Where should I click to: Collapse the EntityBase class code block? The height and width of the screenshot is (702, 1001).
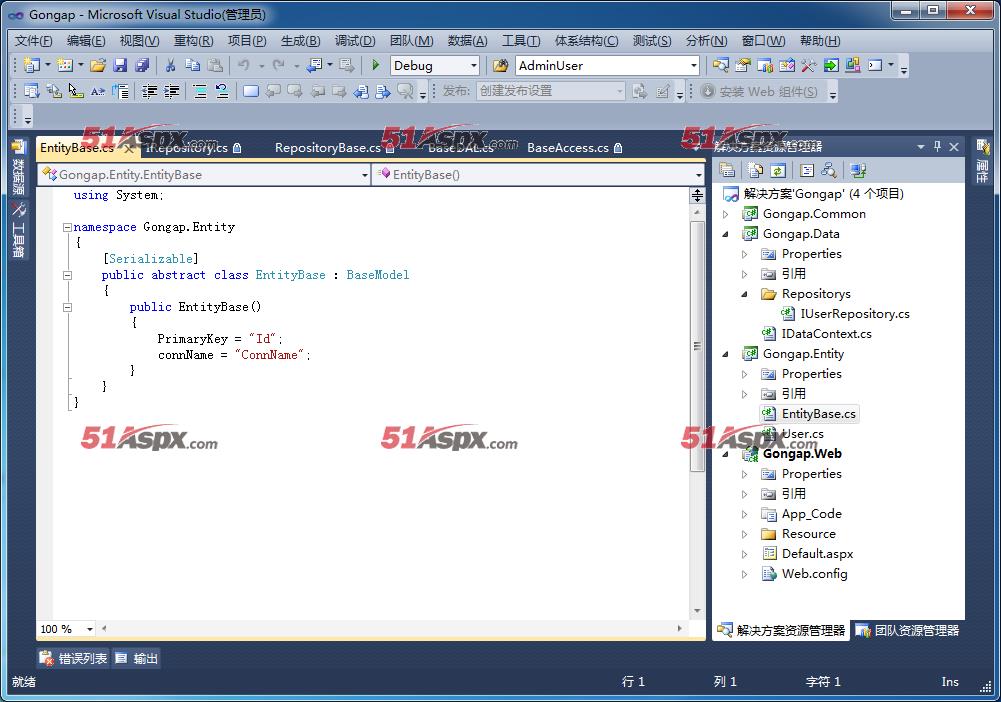(x=67, y=275)
